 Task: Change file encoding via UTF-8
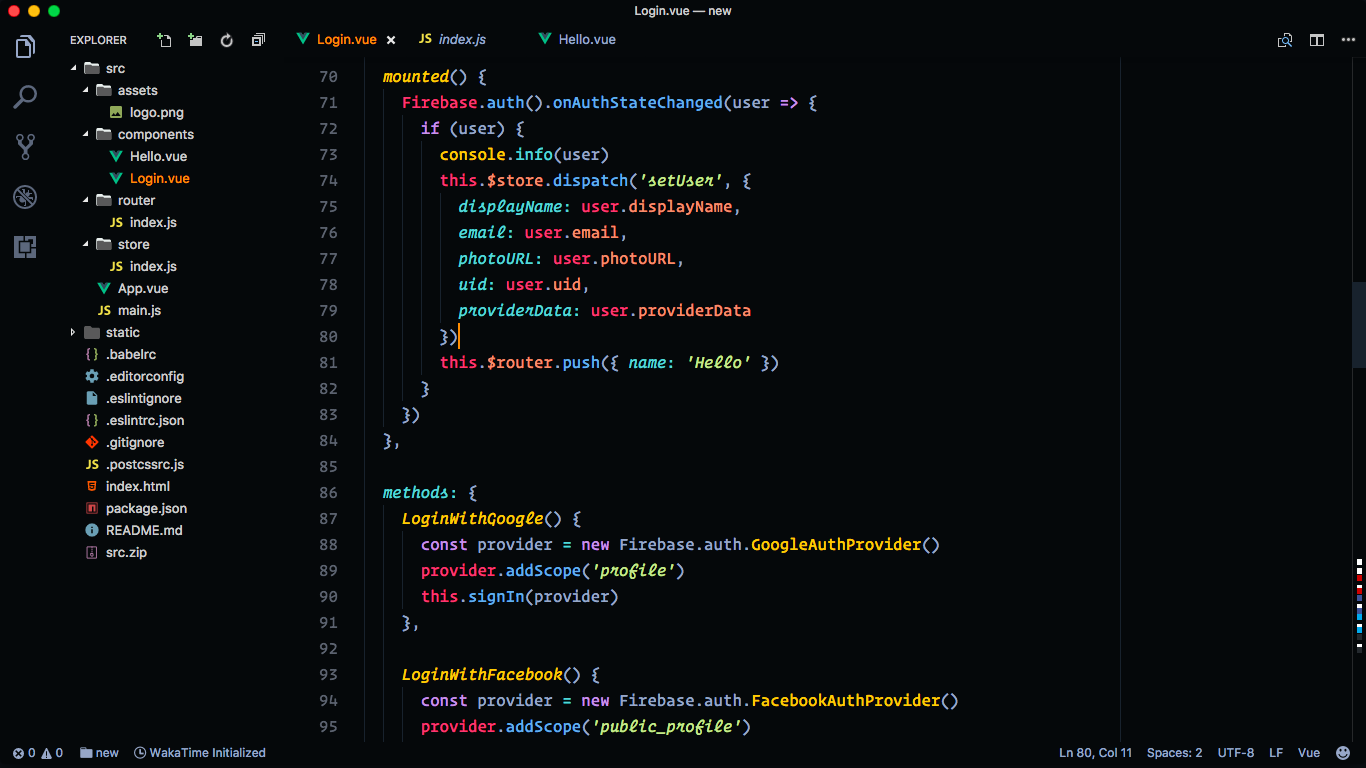click(x=1236, y=753)
